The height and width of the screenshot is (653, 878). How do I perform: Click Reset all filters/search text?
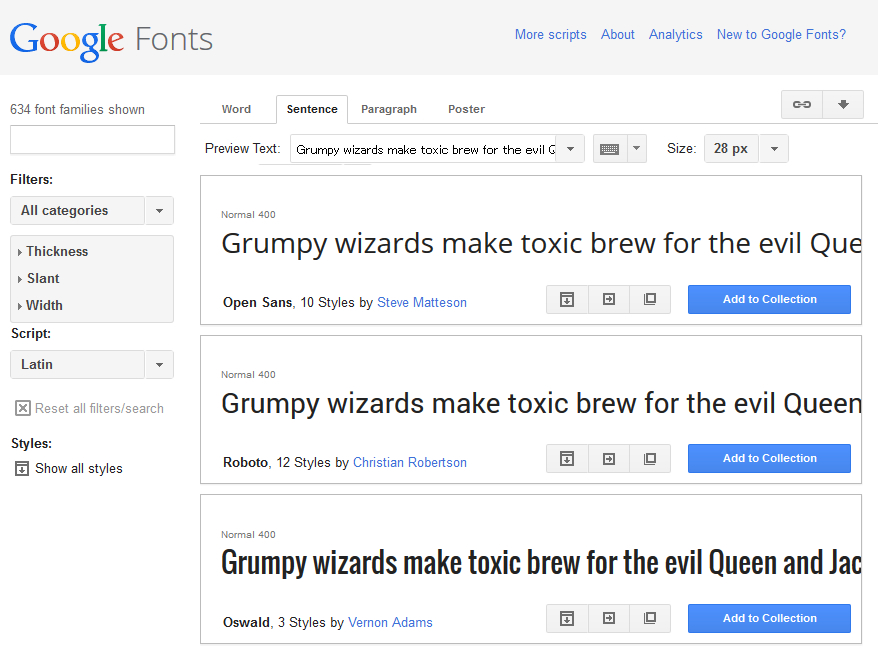[x=99, y=408]
